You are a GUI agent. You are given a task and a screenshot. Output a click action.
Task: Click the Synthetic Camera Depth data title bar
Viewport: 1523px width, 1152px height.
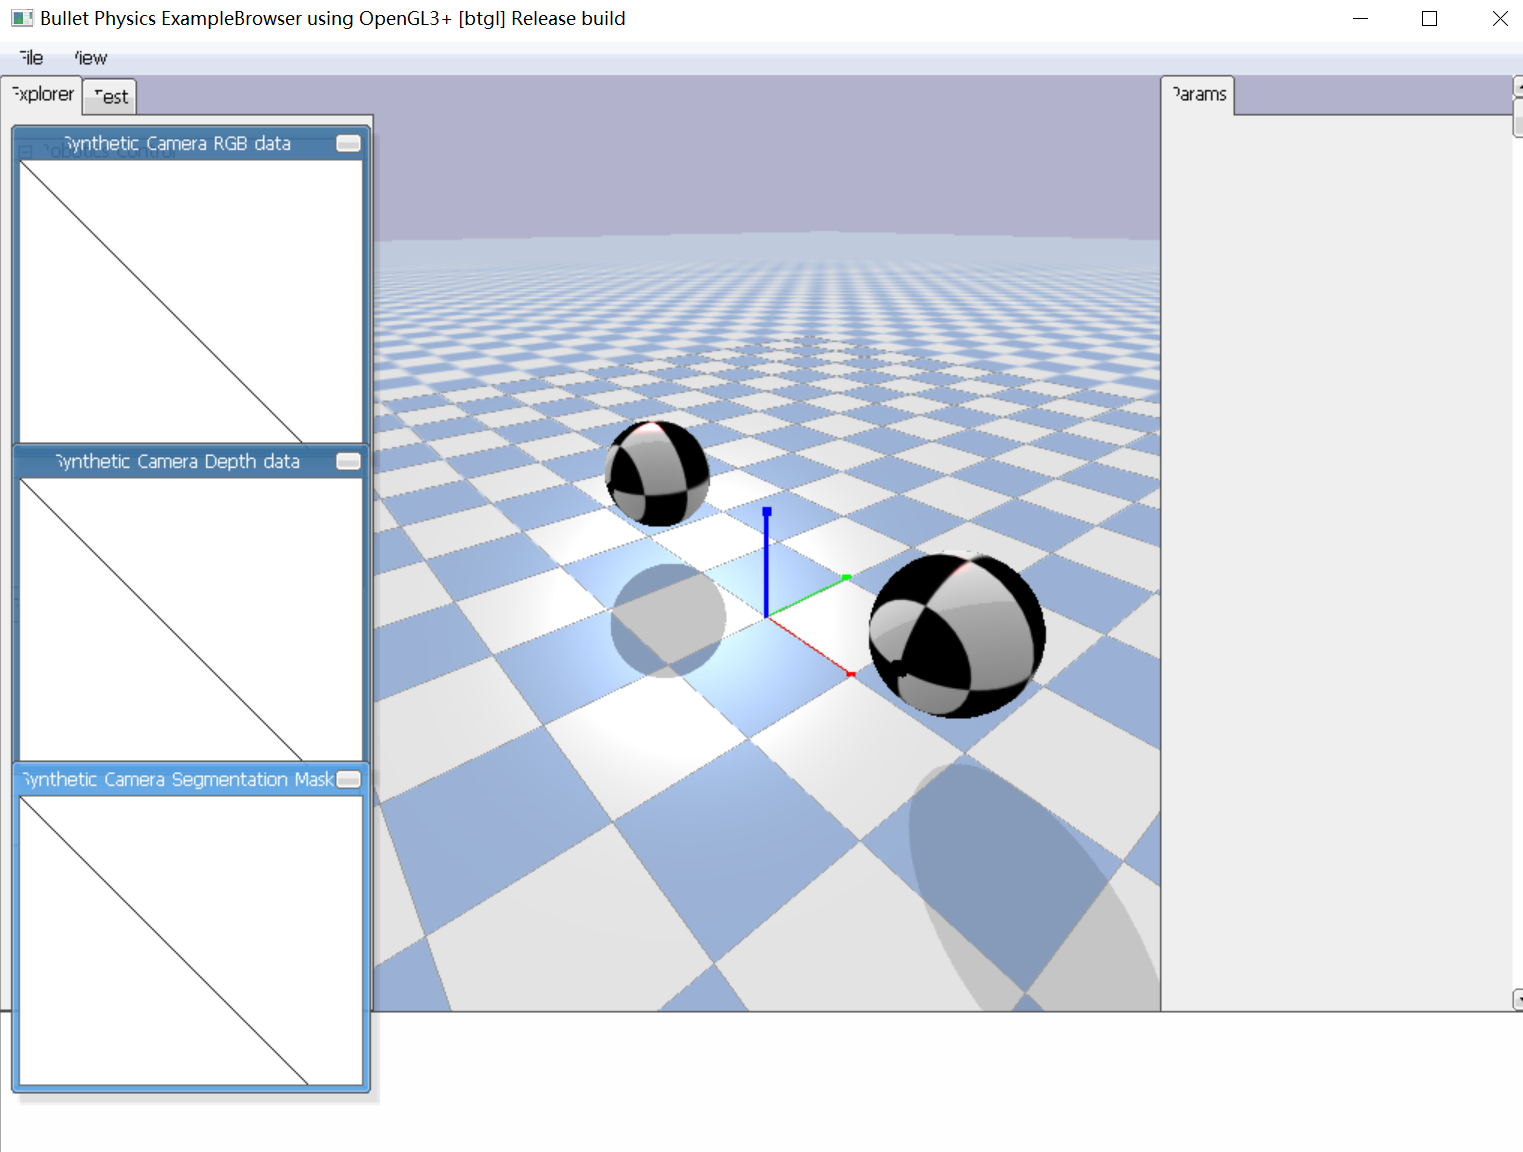click(x=178, y=461)
